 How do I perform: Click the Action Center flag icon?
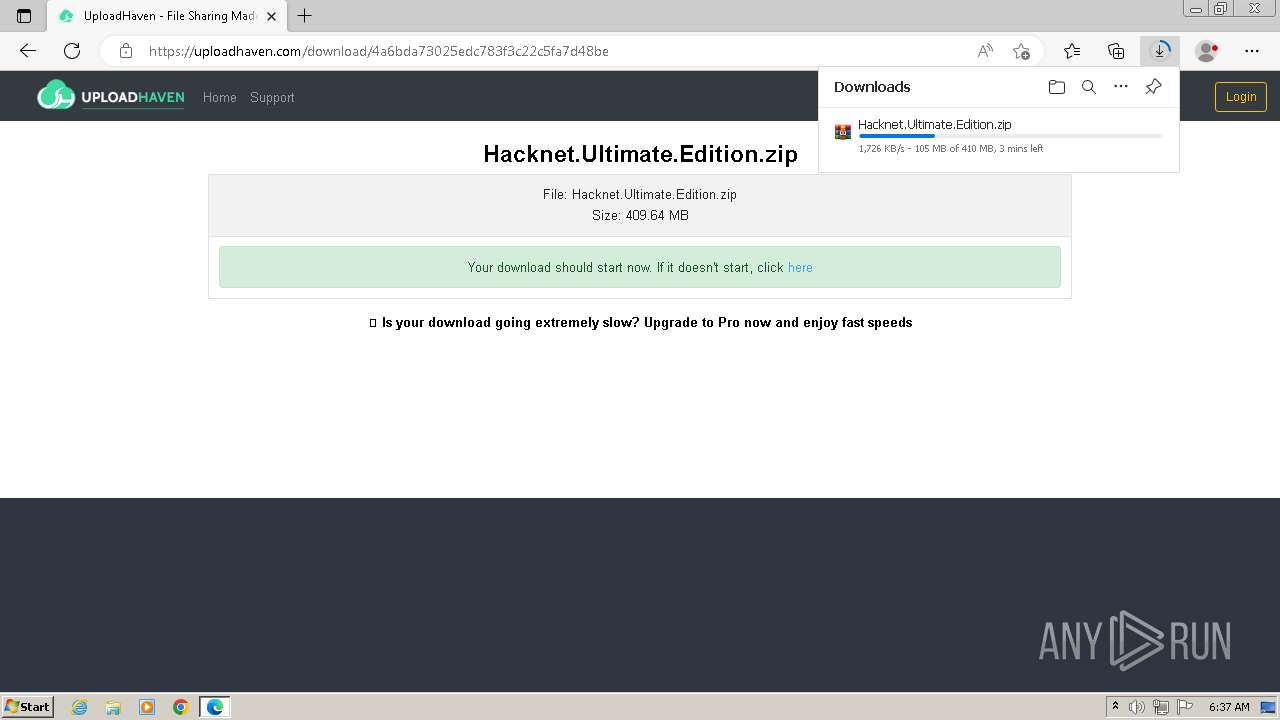coord(1184,707)
